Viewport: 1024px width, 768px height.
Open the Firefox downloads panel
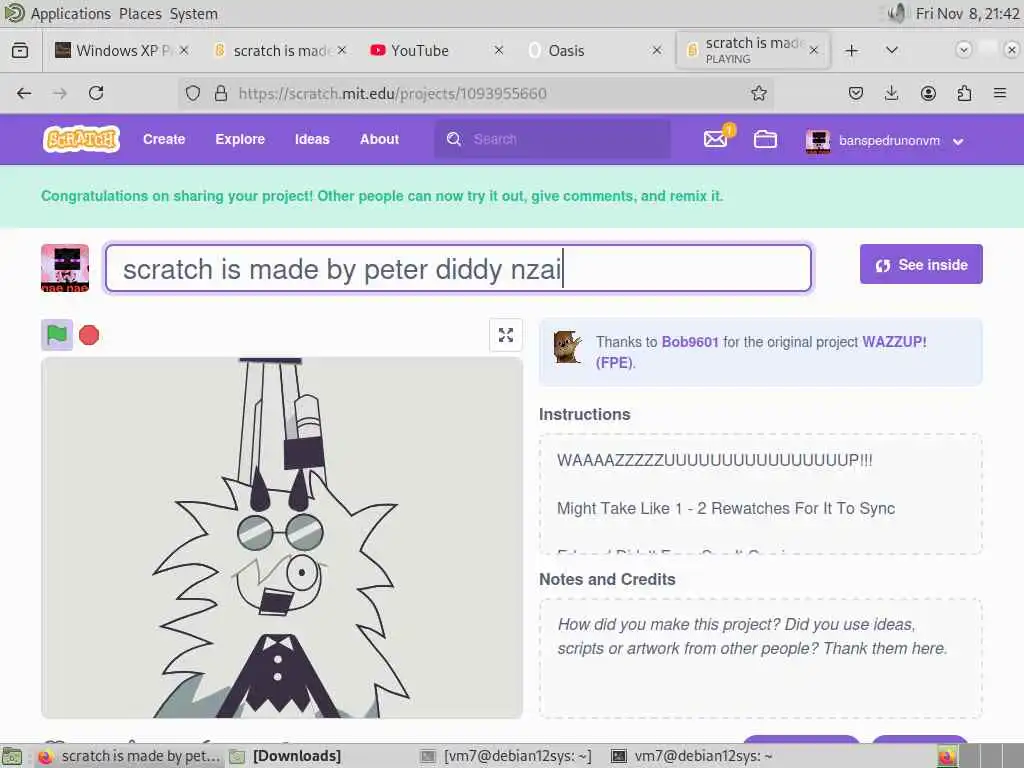(x=891, y=93)
